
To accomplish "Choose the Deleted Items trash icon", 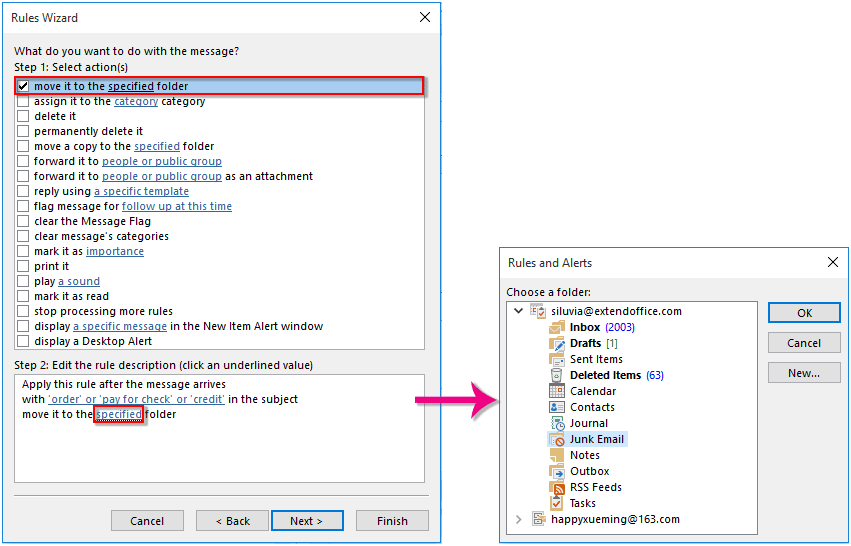I will tap(557, 375).
